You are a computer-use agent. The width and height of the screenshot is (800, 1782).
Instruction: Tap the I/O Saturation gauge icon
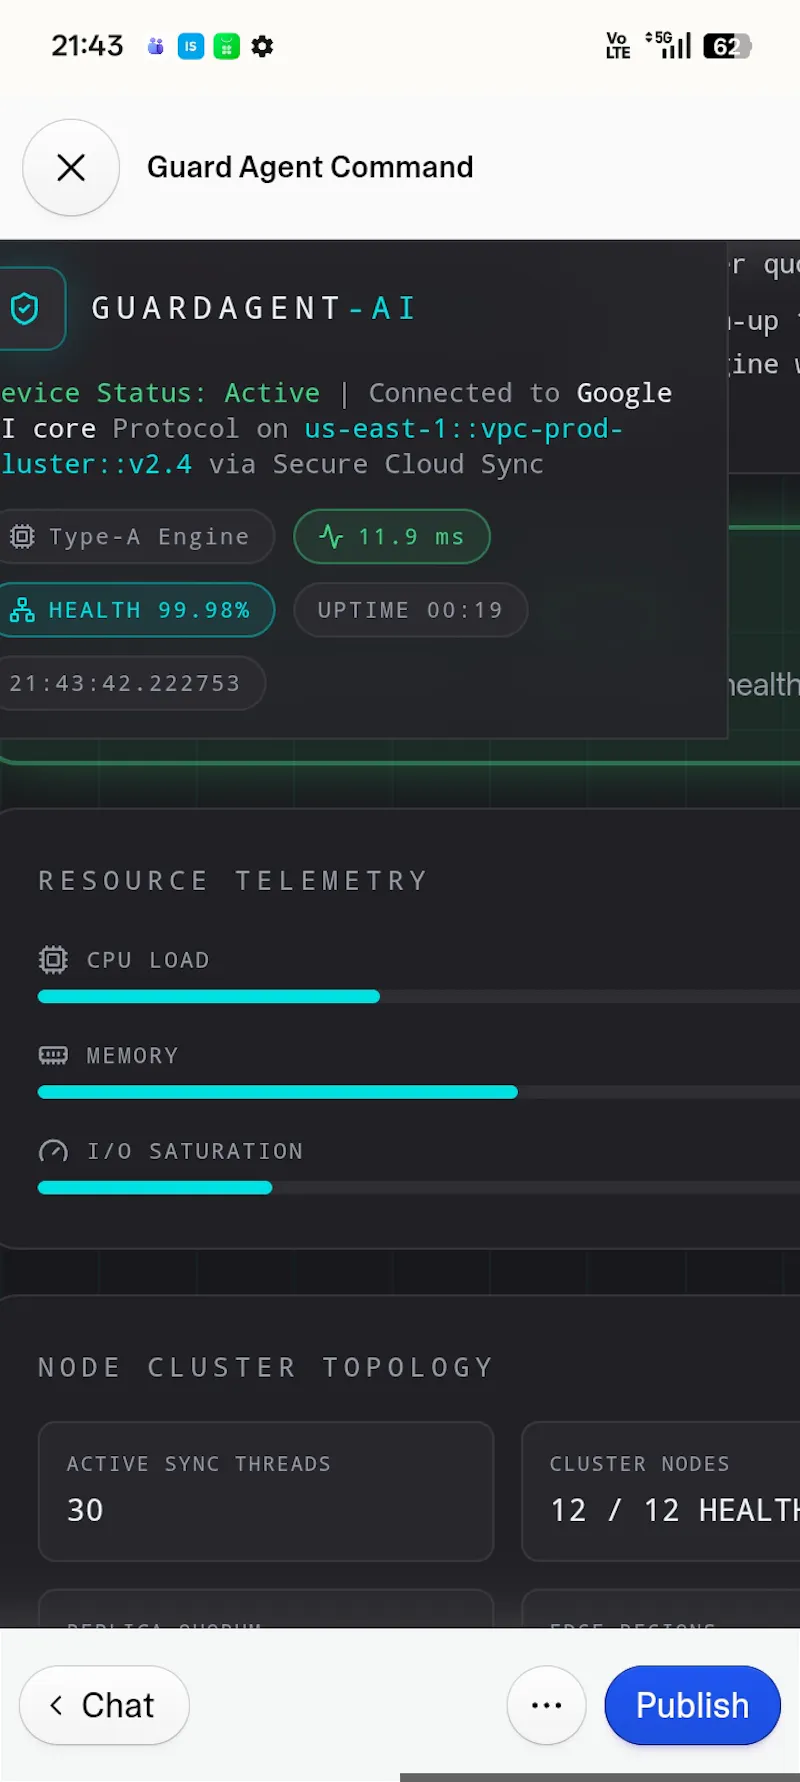point(53,1152)
